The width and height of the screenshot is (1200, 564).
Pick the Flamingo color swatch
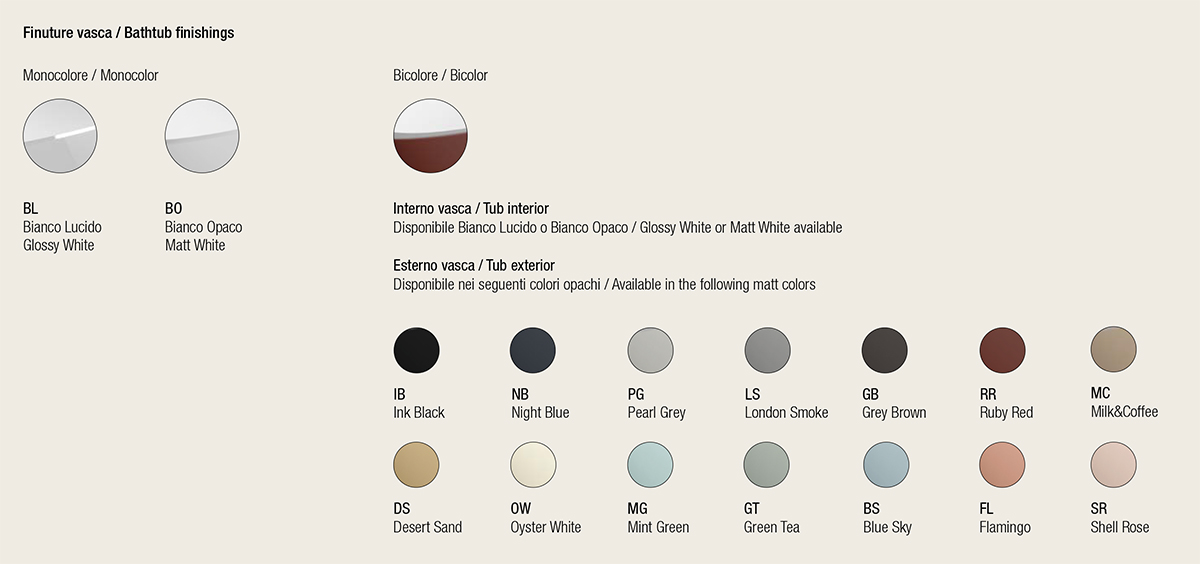[1002, 465]
